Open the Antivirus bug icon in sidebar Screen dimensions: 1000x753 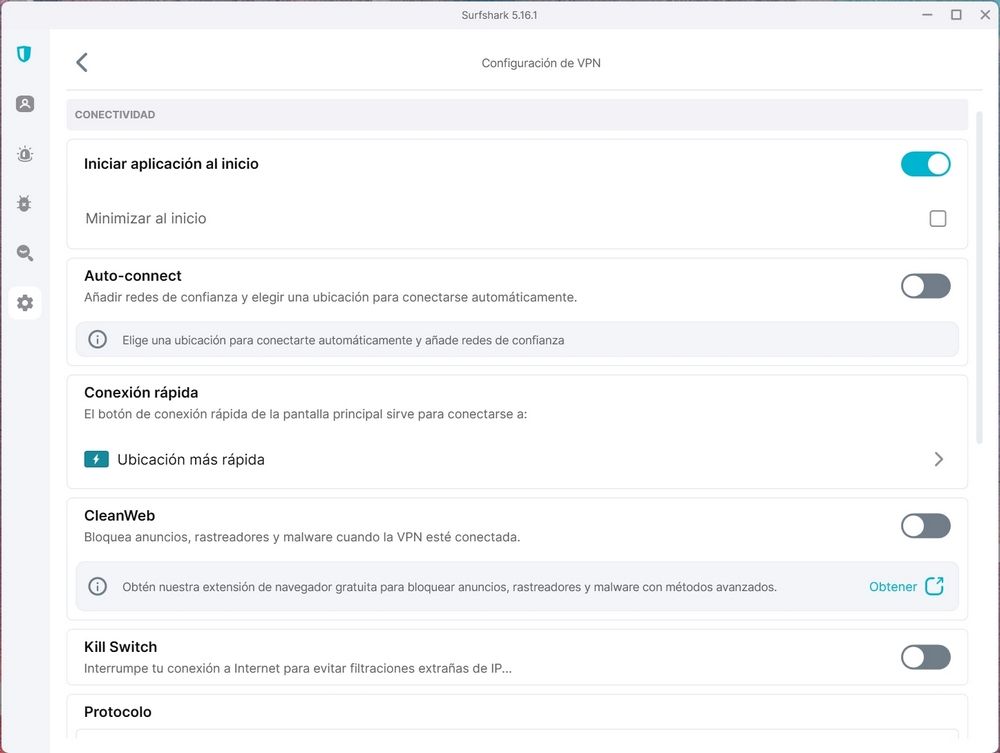[x=24, y=203]
